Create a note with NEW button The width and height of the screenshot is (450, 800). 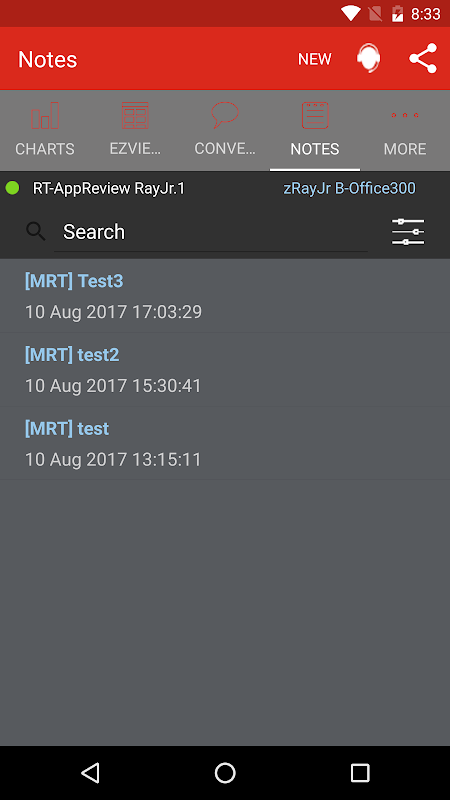pyautogui.click(x=315, y=59)
